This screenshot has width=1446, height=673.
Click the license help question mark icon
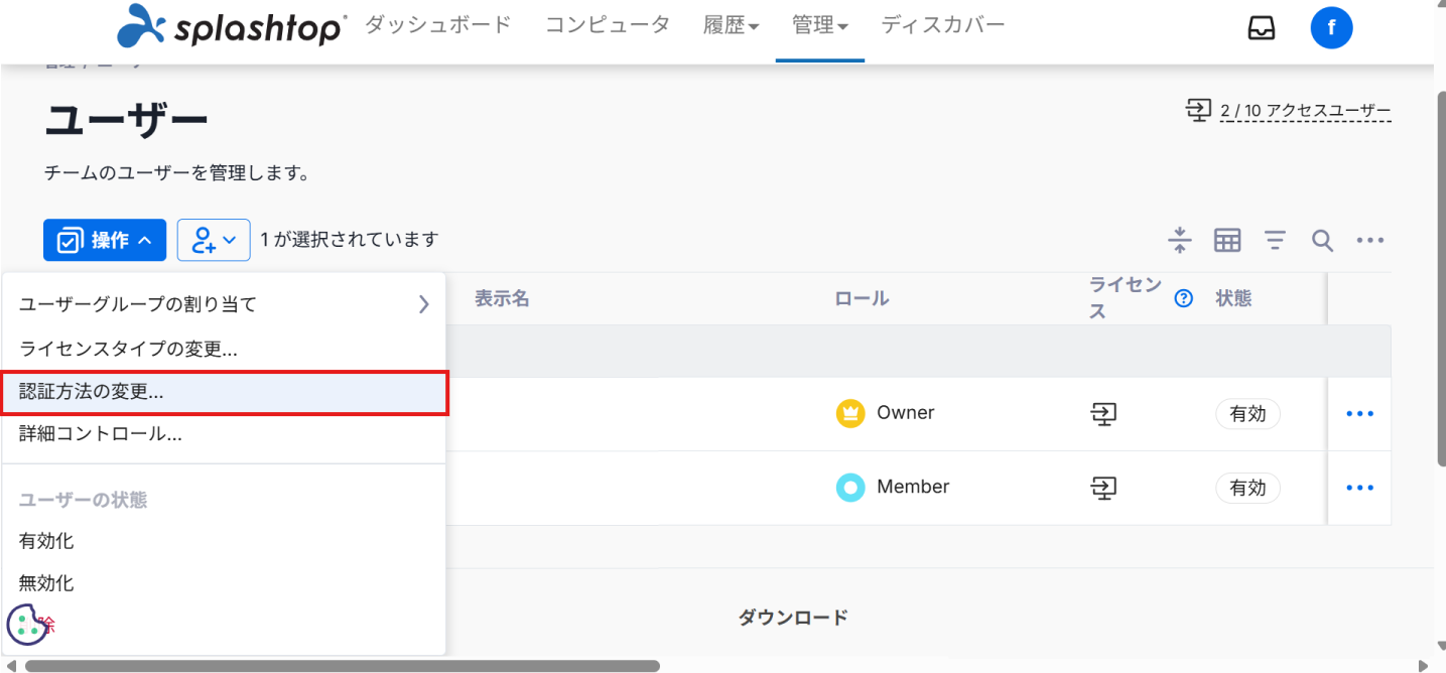[1184, 298]
